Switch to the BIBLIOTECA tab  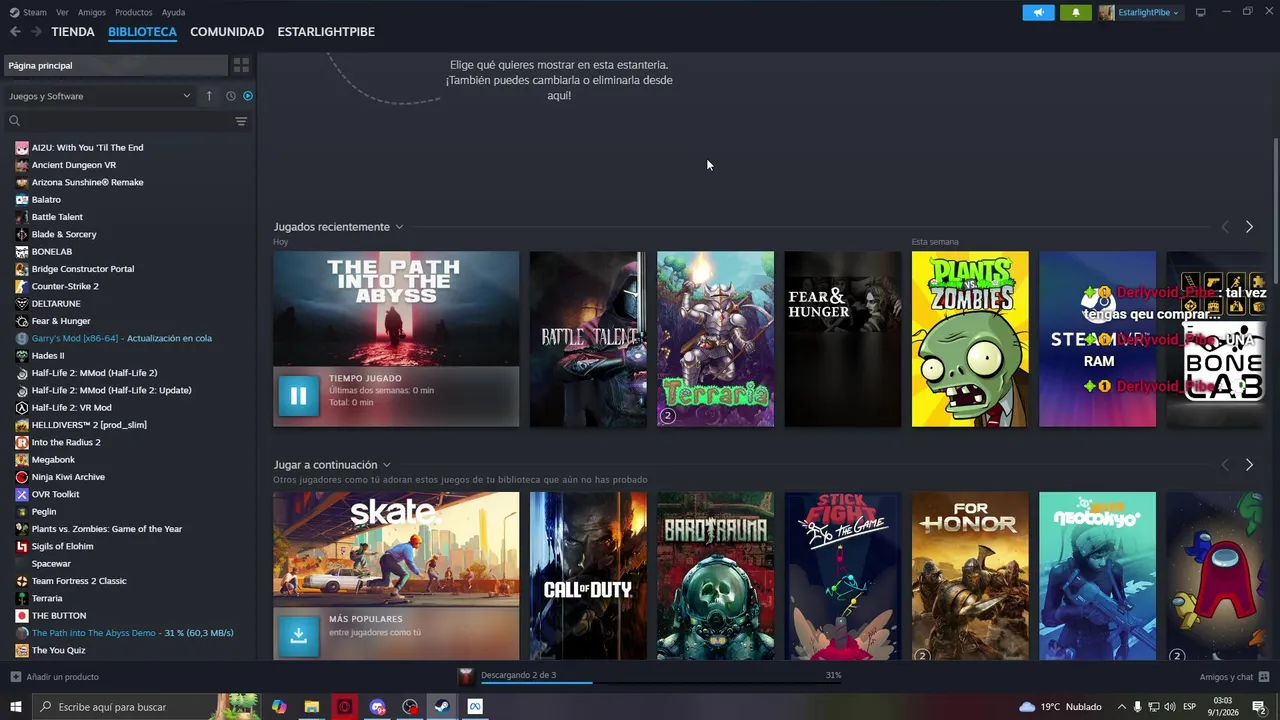(x=142, y=32)
